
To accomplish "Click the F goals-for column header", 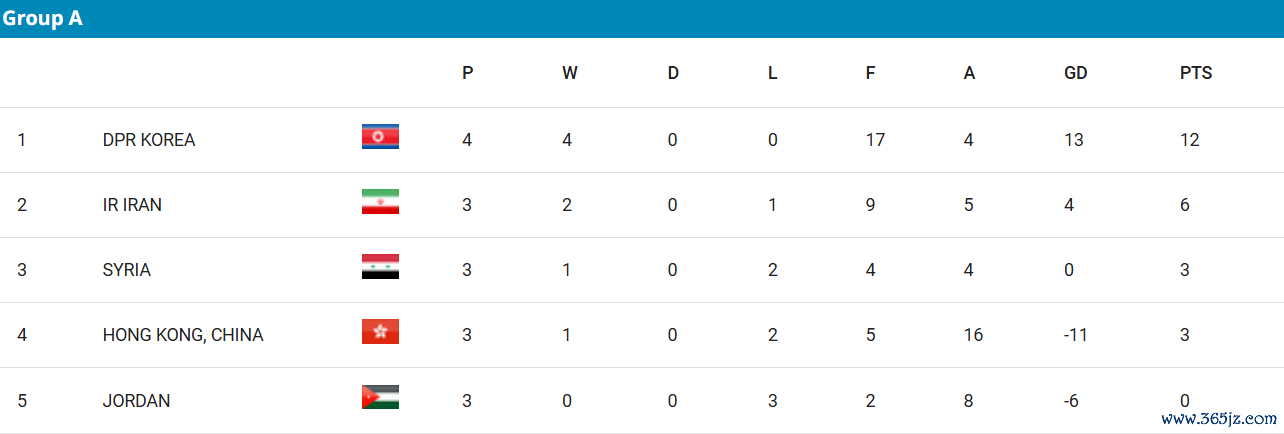I will tap(871, 73).
